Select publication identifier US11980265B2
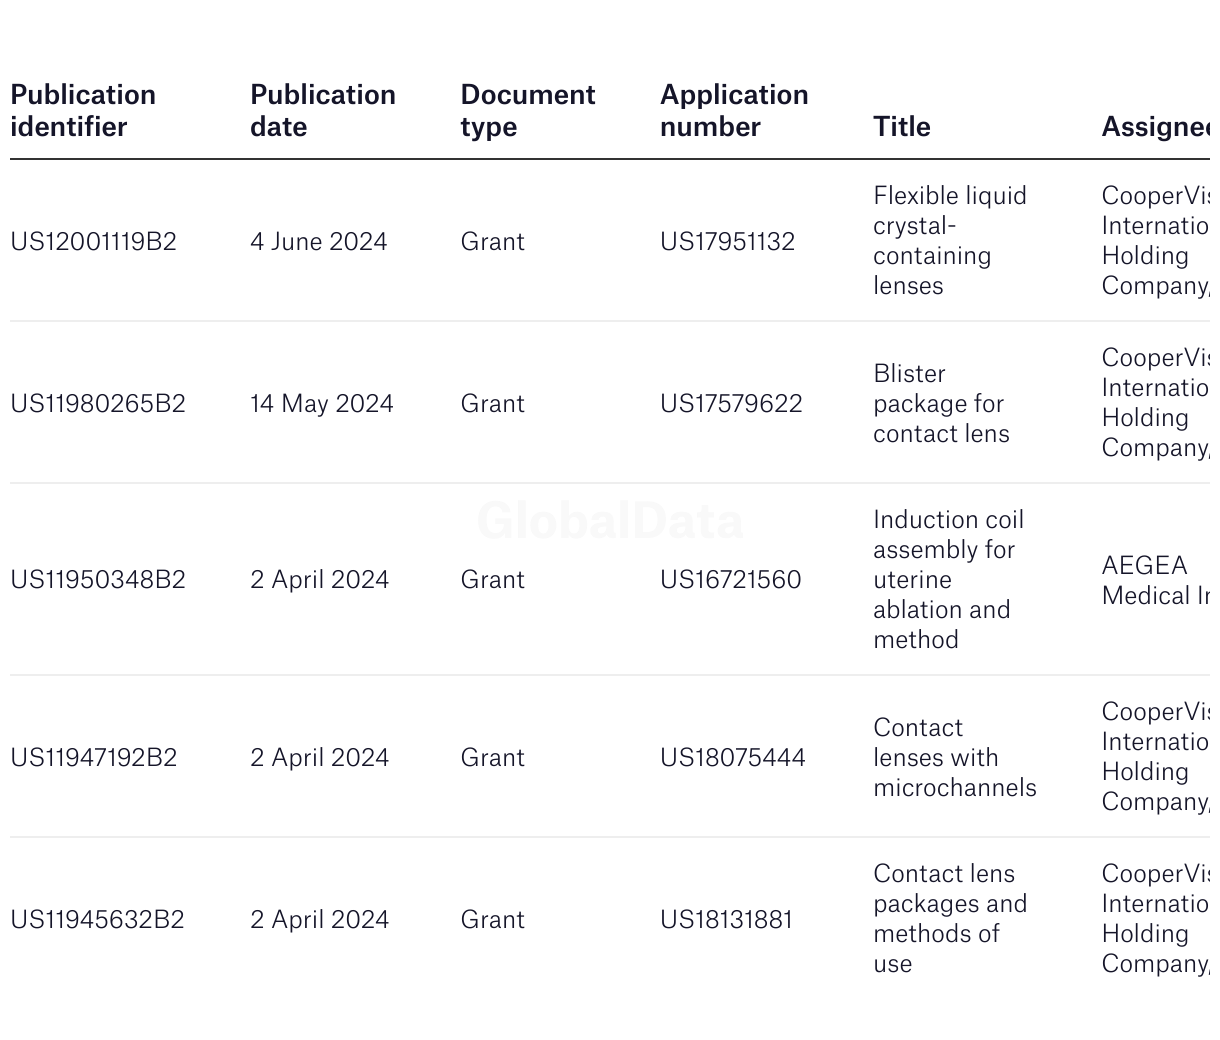 pyautogui.click(x=98, y=404)
